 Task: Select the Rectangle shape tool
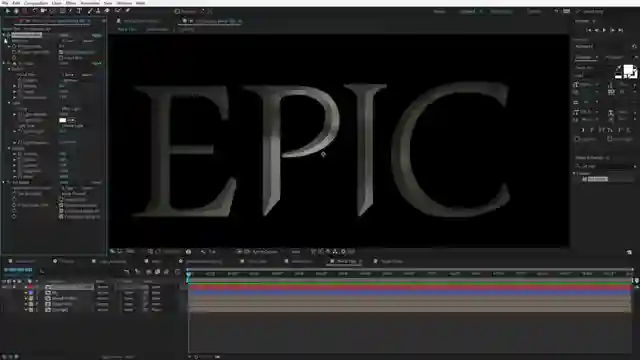62,11
